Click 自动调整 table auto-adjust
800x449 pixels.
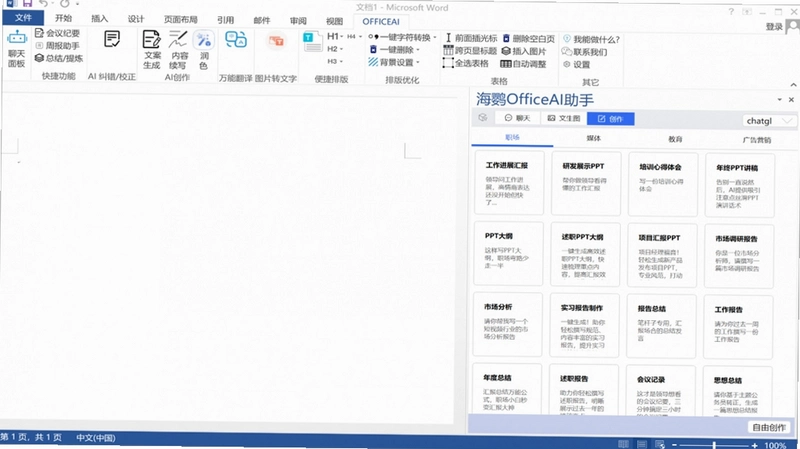click(x=523, y=64)
